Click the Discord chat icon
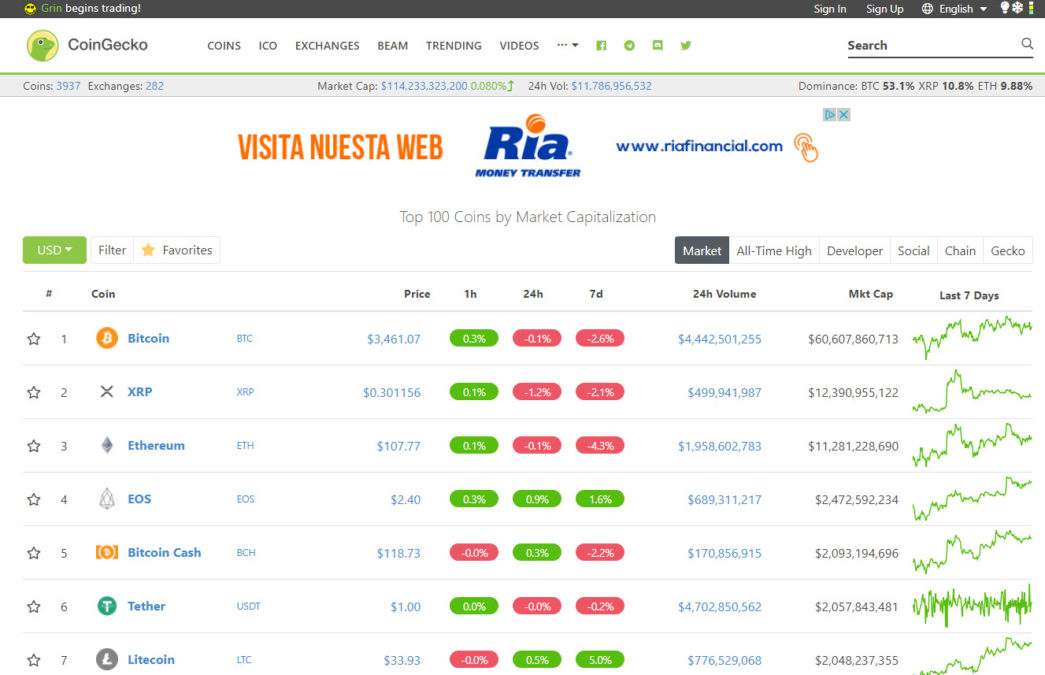Screen dimensions: 1045x675 coord(657,45)
